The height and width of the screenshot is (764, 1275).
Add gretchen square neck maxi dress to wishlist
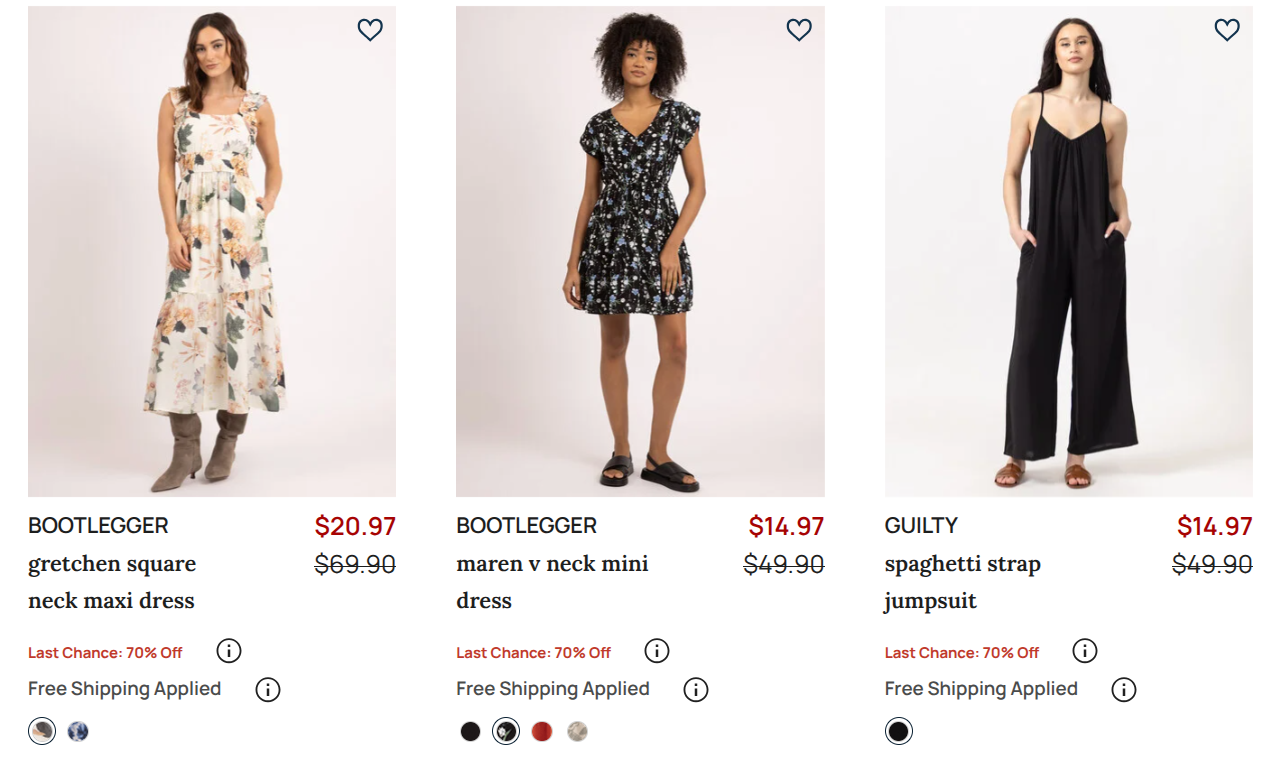[370, 30]
